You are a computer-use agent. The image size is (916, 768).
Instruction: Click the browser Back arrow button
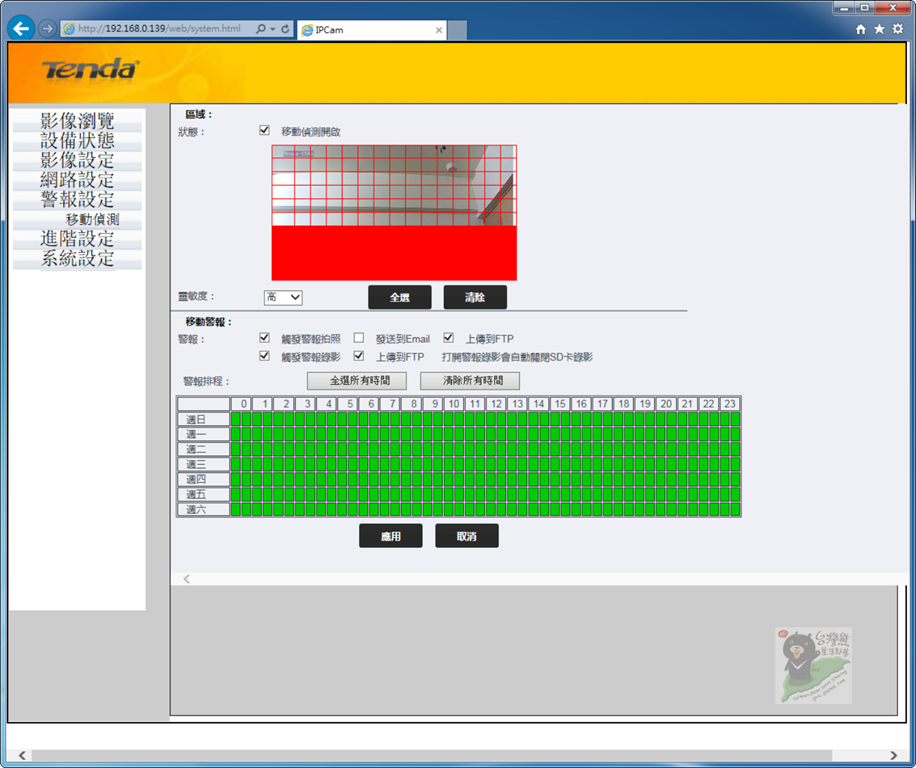[x=21, y=28]
